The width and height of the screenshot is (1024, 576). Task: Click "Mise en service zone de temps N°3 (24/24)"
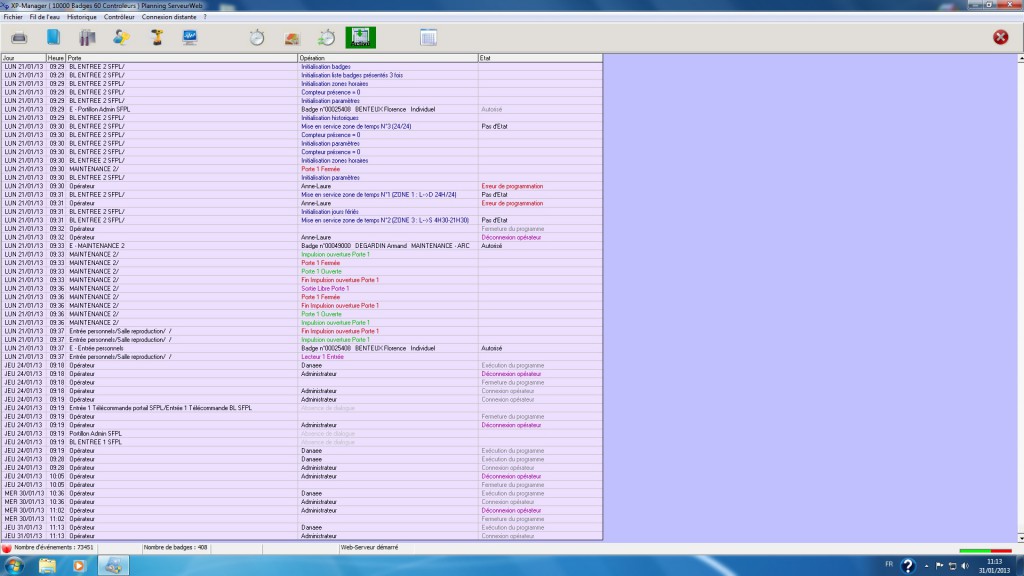coord(356,127)
